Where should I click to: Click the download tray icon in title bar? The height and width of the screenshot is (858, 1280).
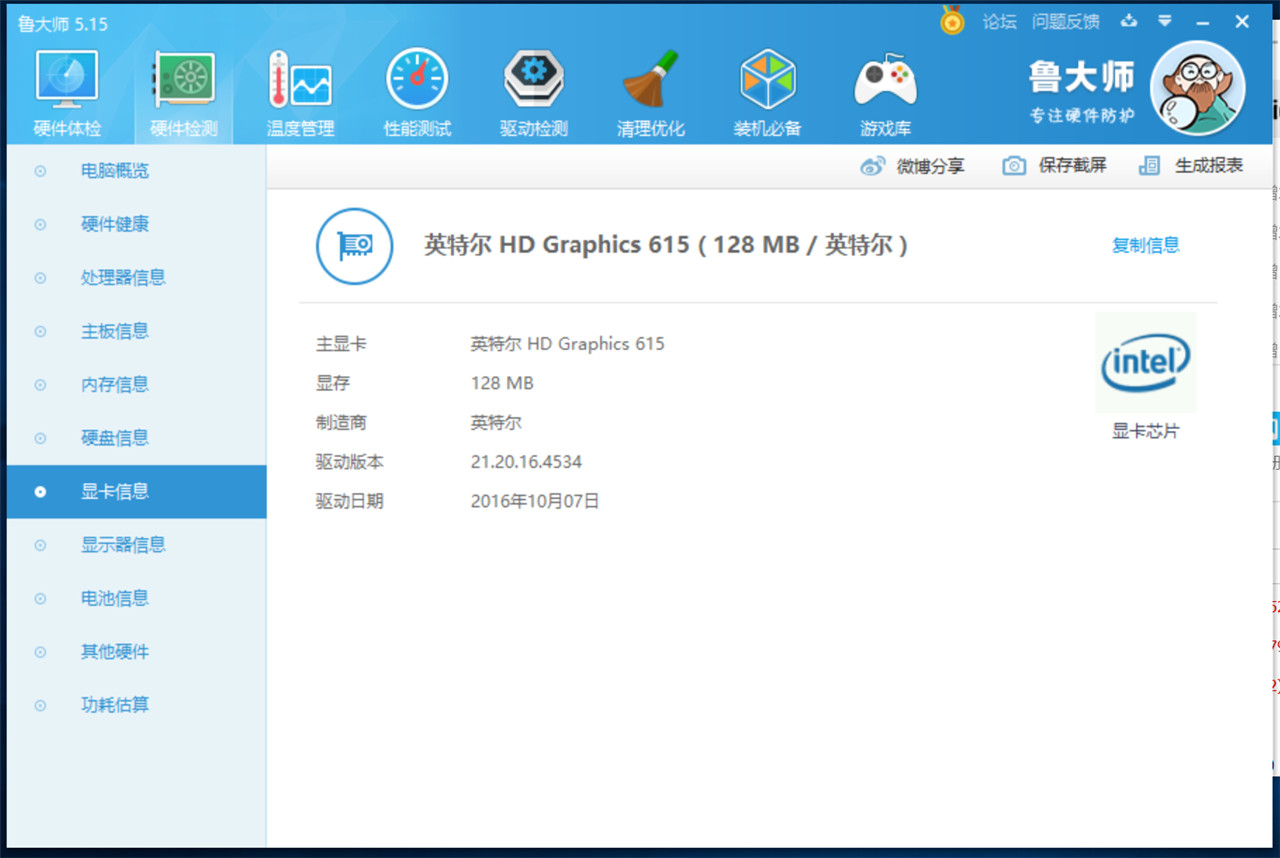(1129, 21)
